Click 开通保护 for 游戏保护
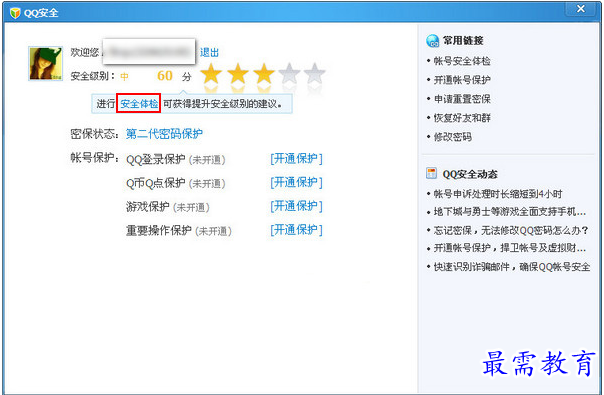Image resolution: width=604 pixels, height=395 pixels. coord(296,206)
